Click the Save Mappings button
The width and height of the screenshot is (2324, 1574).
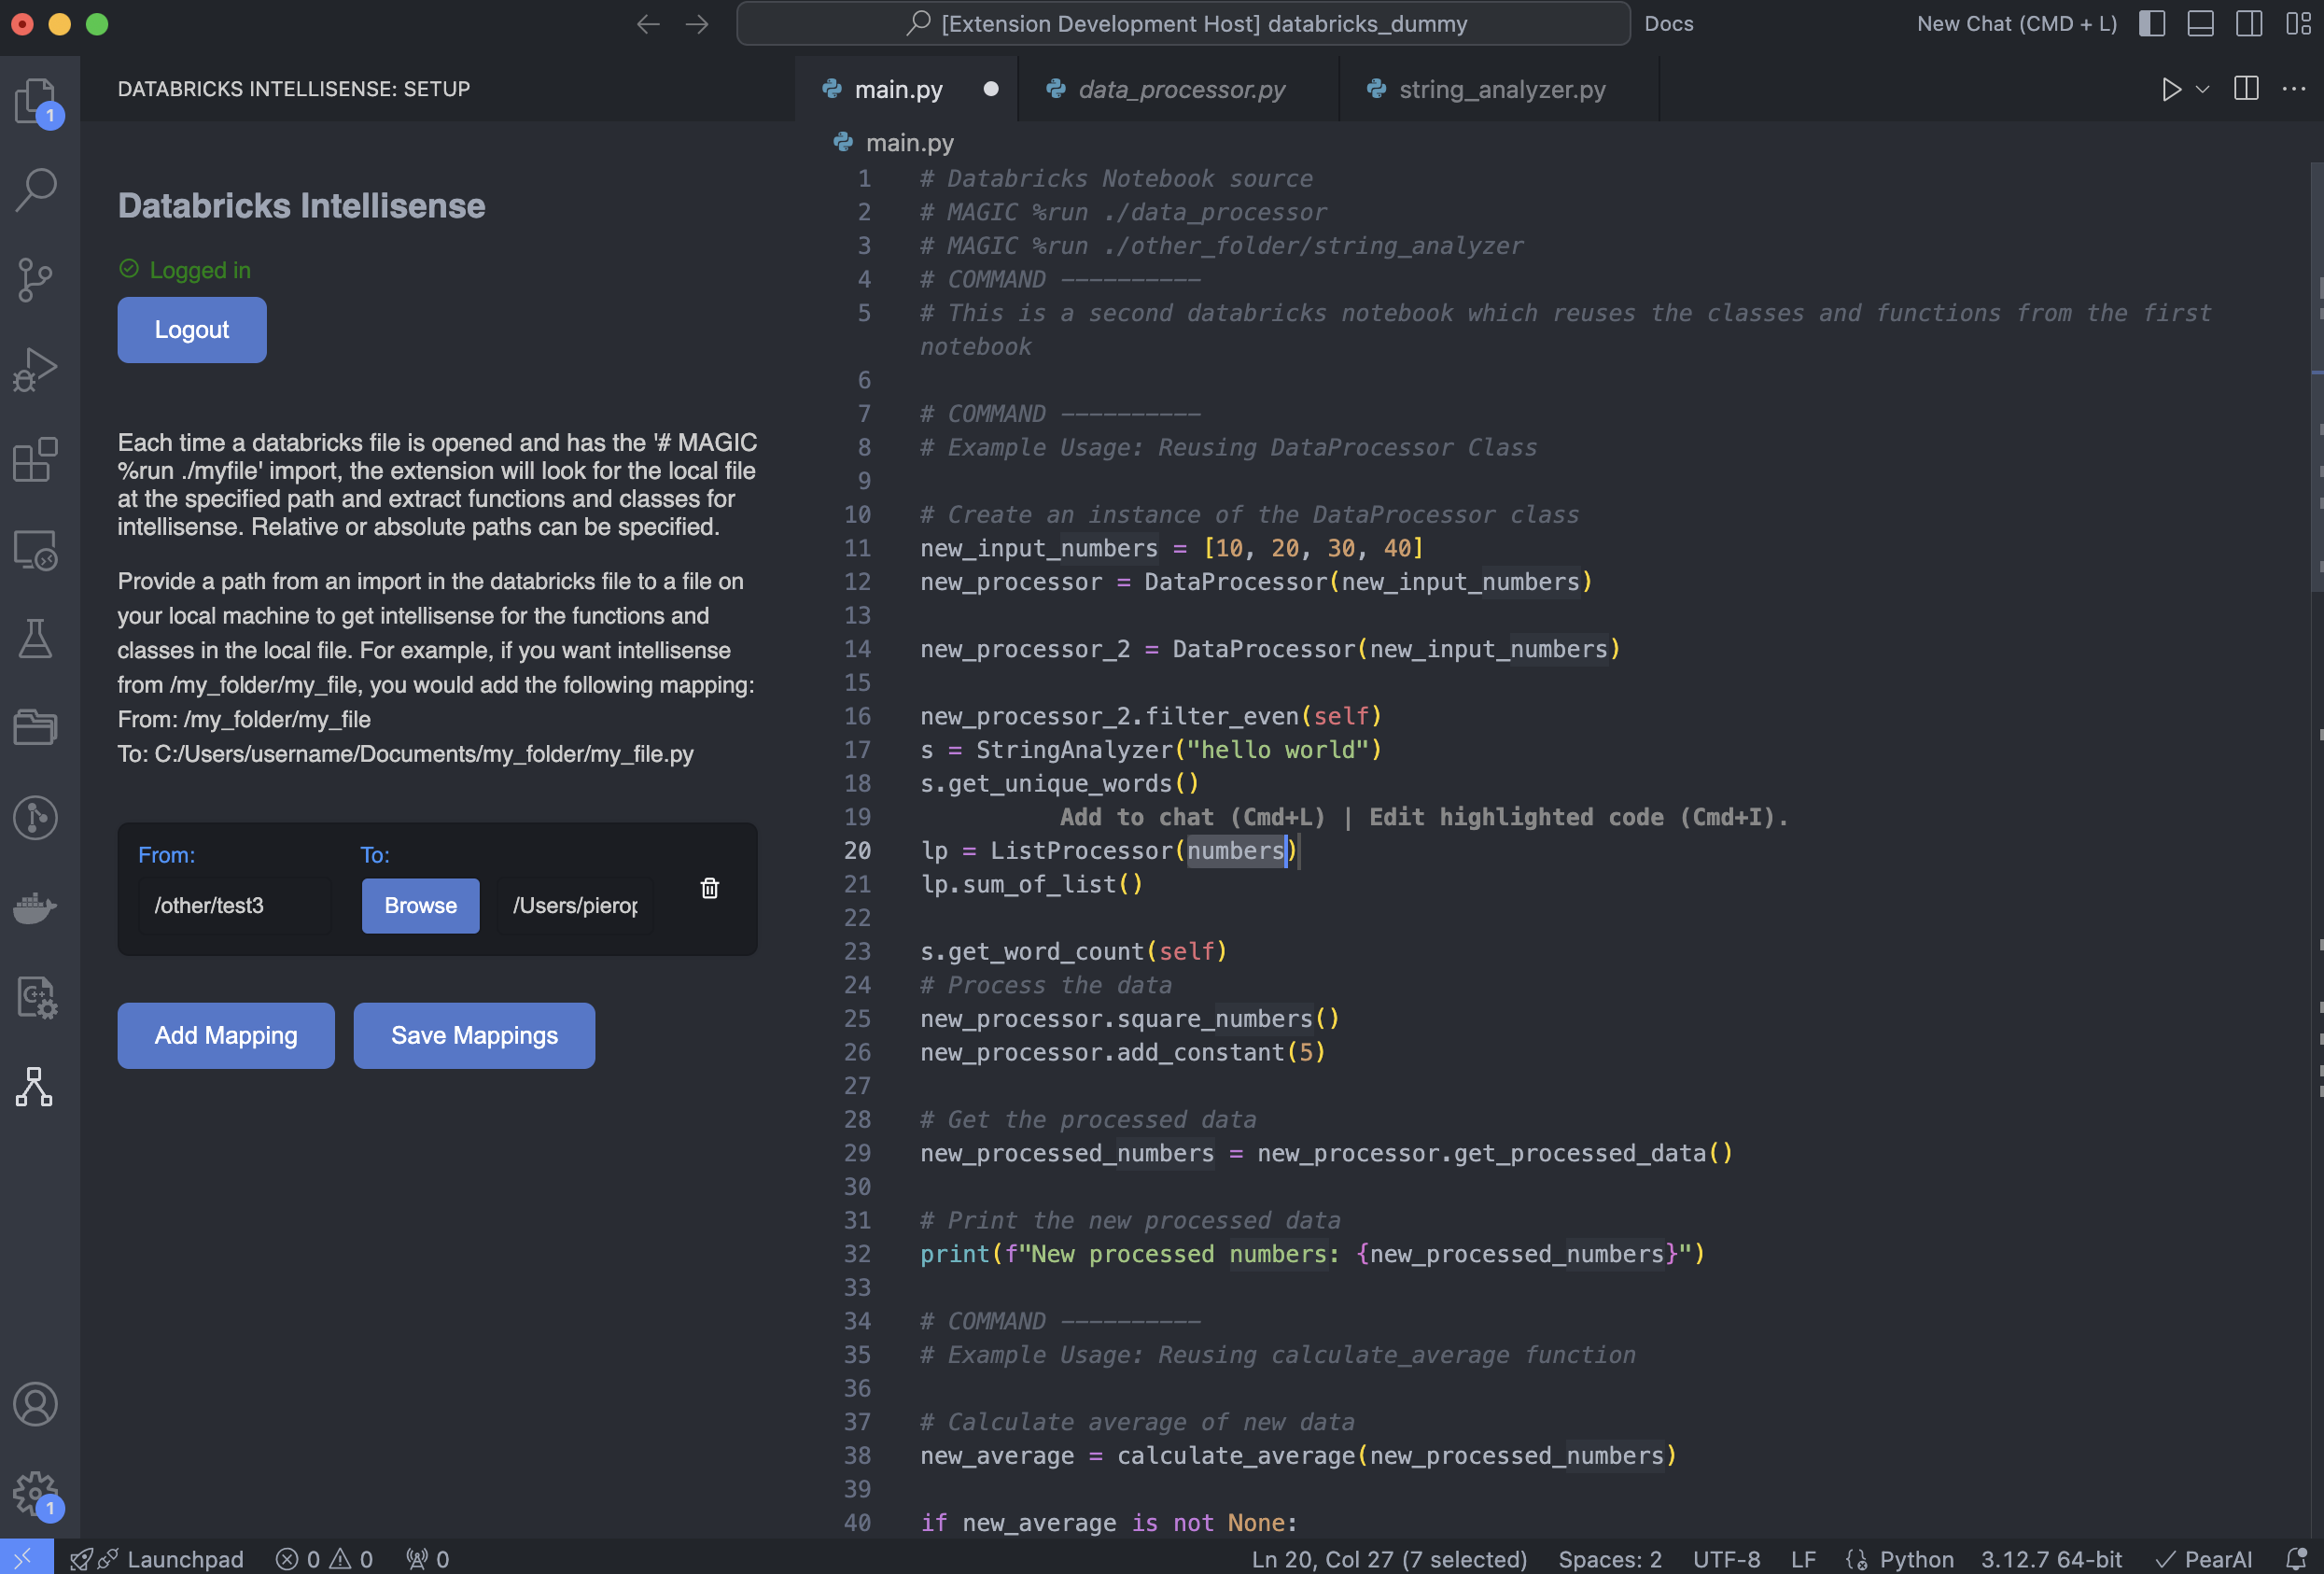point(474,1034)
